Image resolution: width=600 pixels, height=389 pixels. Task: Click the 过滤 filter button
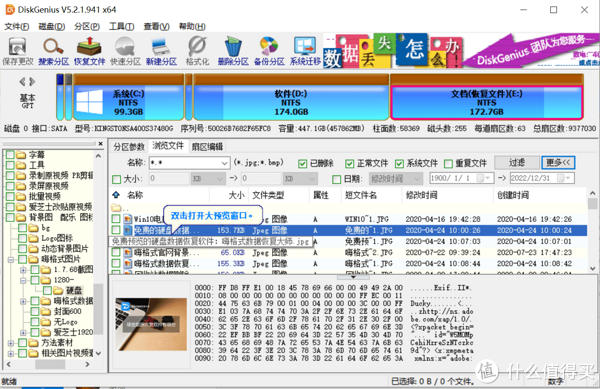click(517, 163)
